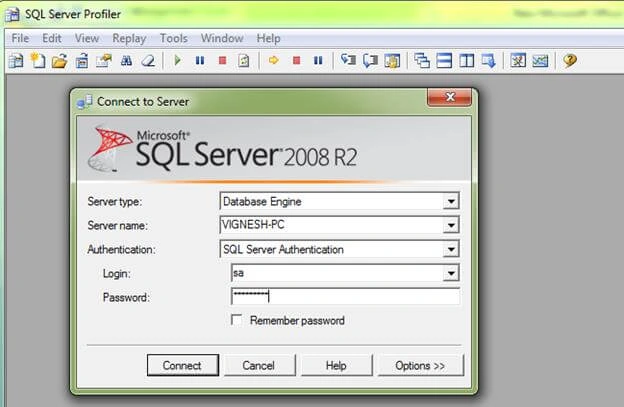The width and height of the screenshot is (624, 407).
Task: Expand the Authentication dropdown arrow
Action: click(x=451, y=249)
